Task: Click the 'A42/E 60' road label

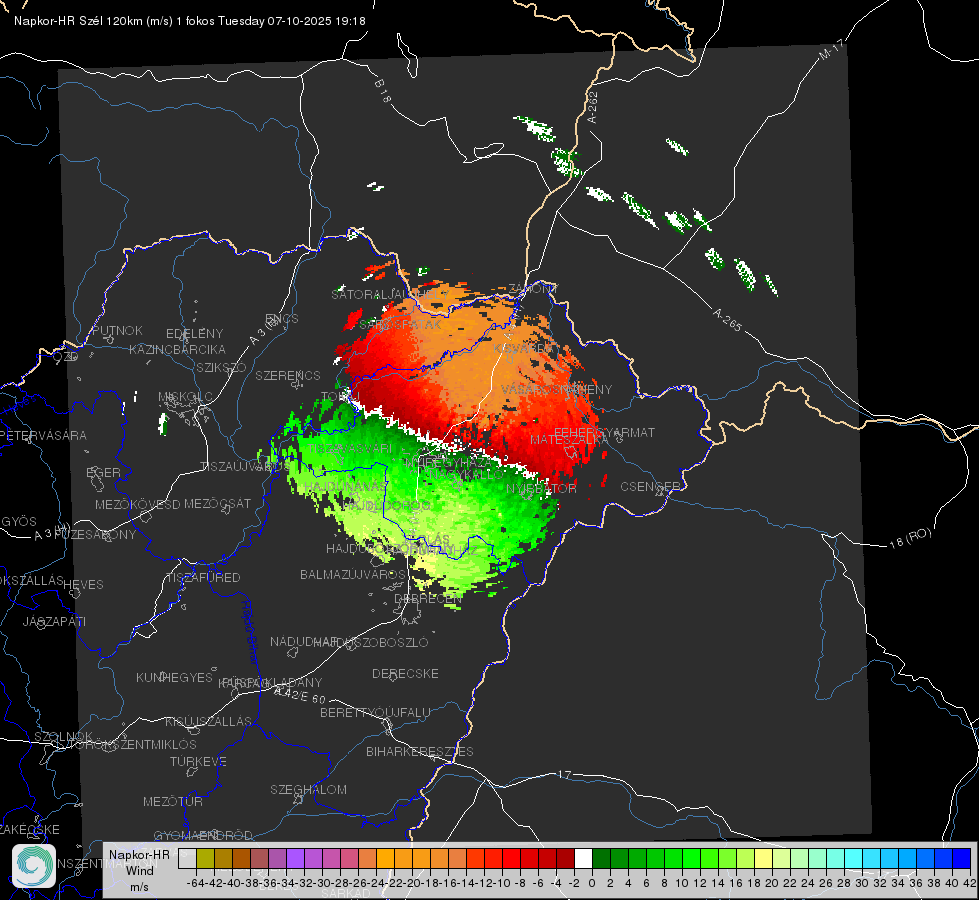Action: 300,695
